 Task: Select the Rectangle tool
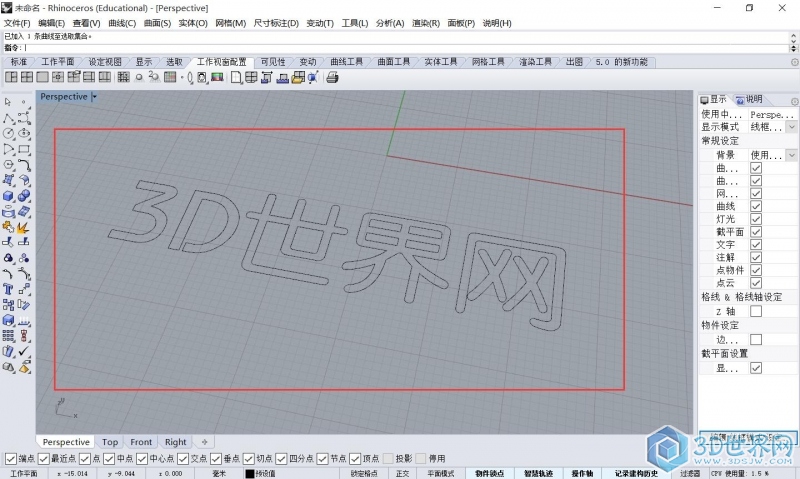click(24, 149)
